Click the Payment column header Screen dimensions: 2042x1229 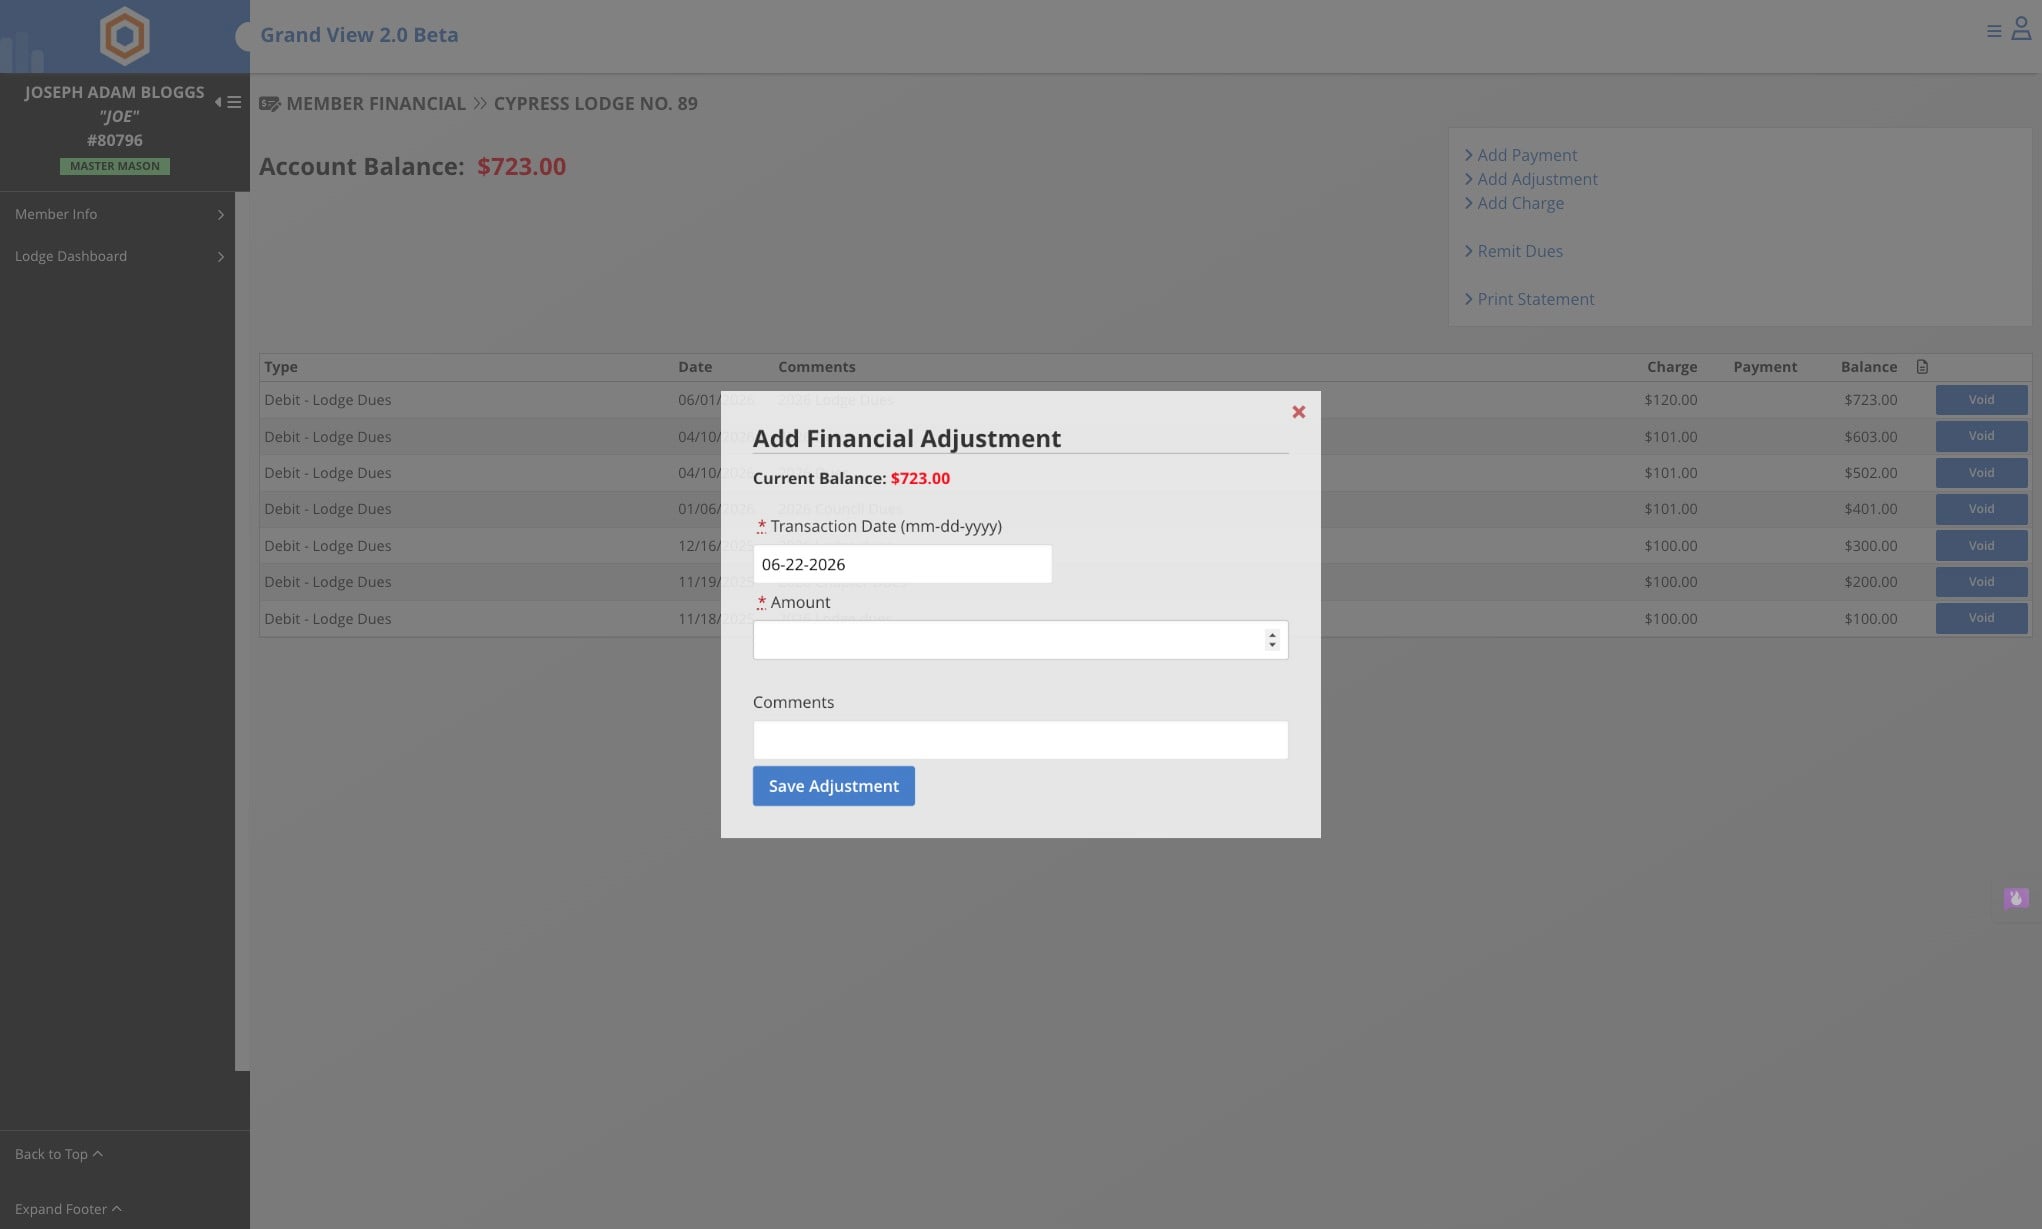[x=1765, y=367]
